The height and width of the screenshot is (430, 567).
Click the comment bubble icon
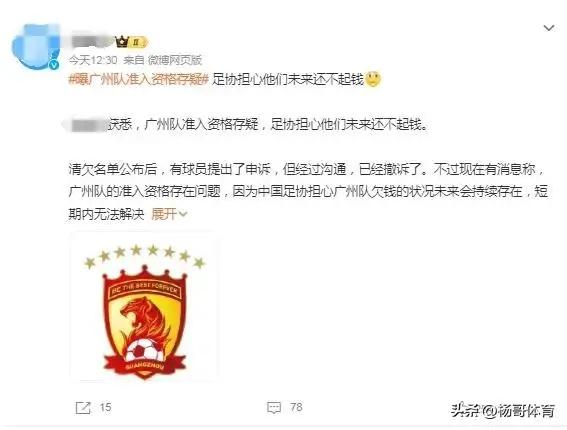click(x=274, y=408)
